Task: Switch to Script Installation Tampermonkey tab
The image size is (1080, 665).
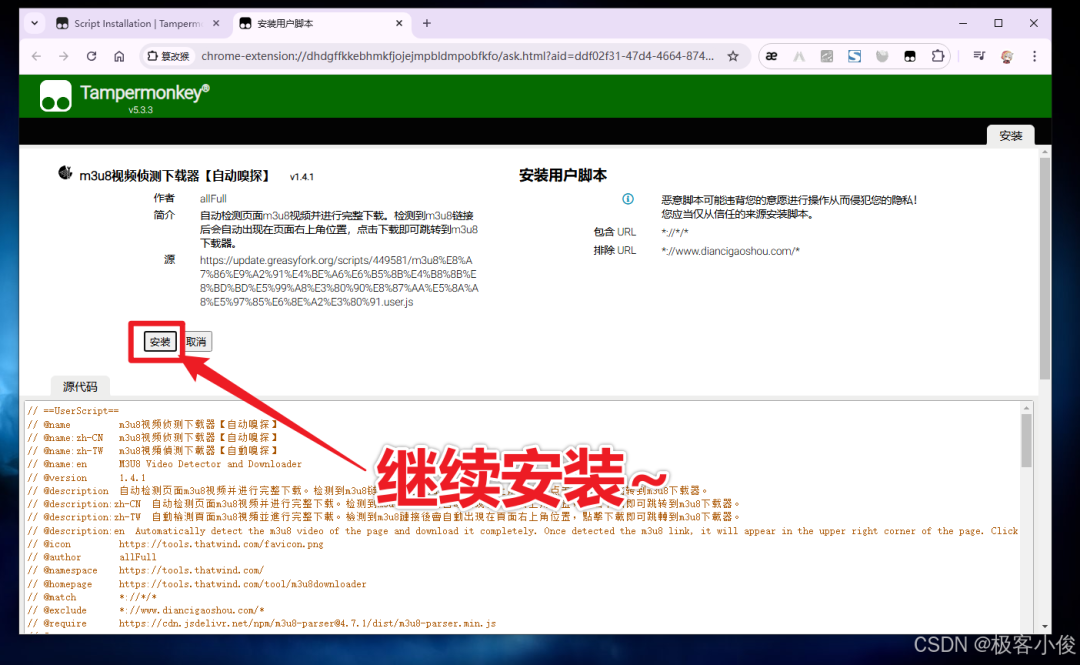Action: 137,23
